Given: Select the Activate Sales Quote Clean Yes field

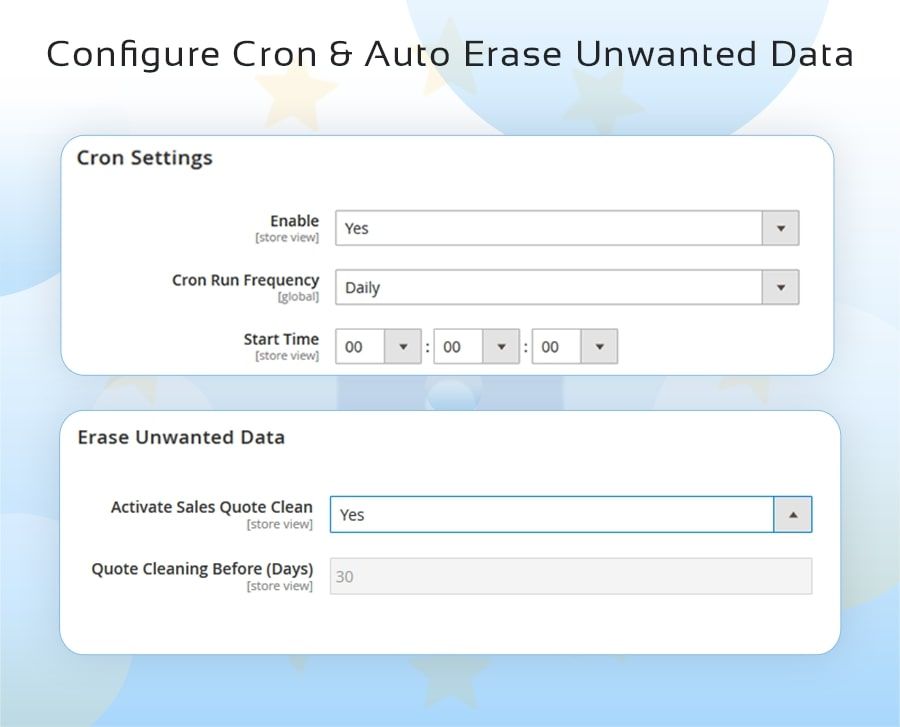Looking at the screenshot, I should pyautogui.click(x=552, y=515).
